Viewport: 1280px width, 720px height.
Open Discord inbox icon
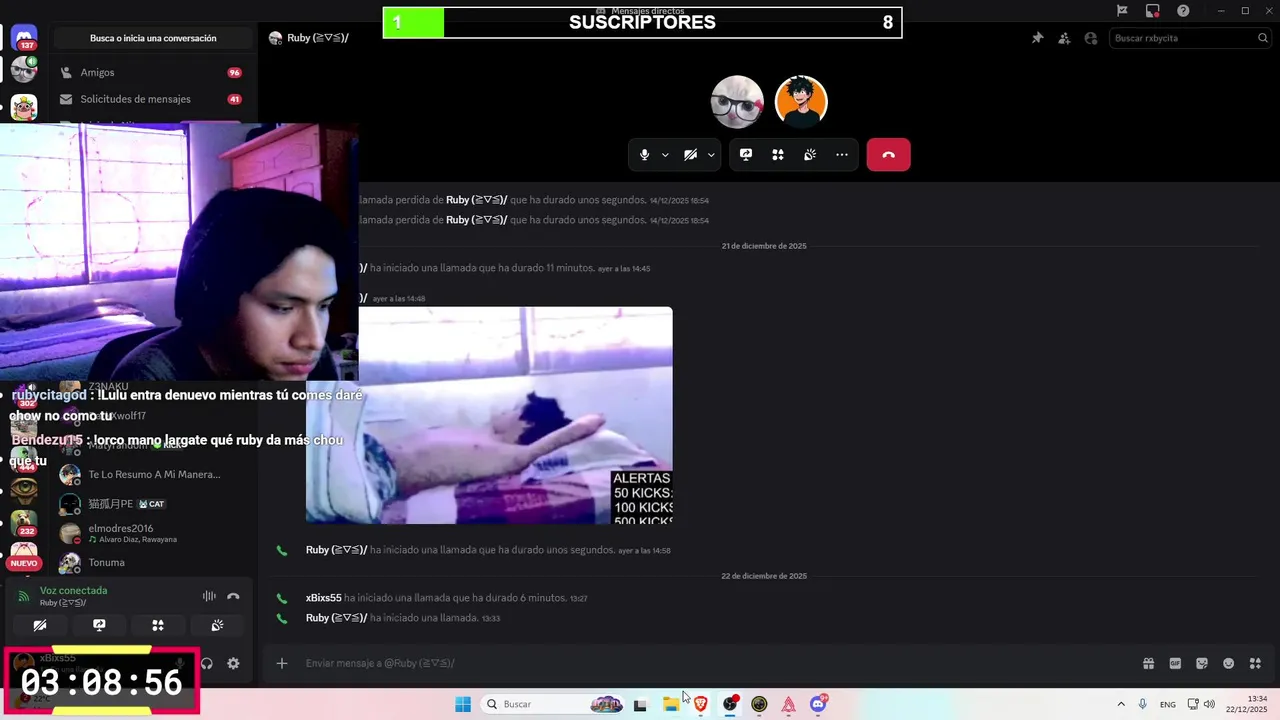(1153, 11)
